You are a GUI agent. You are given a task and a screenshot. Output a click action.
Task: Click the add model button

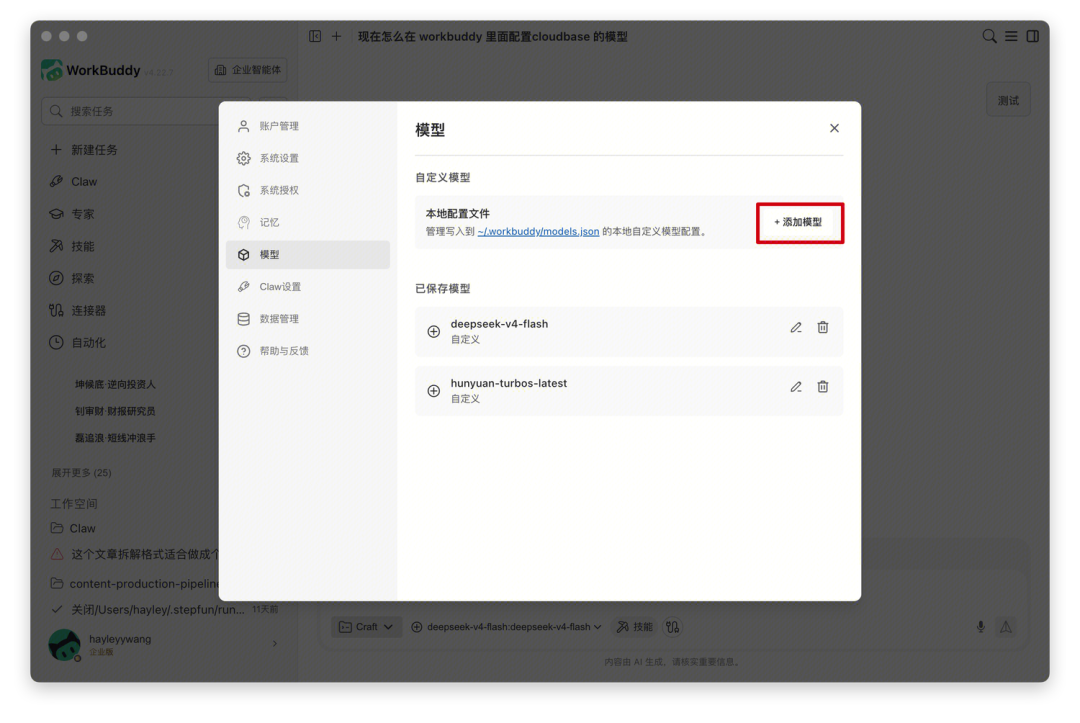click(799, 222)
